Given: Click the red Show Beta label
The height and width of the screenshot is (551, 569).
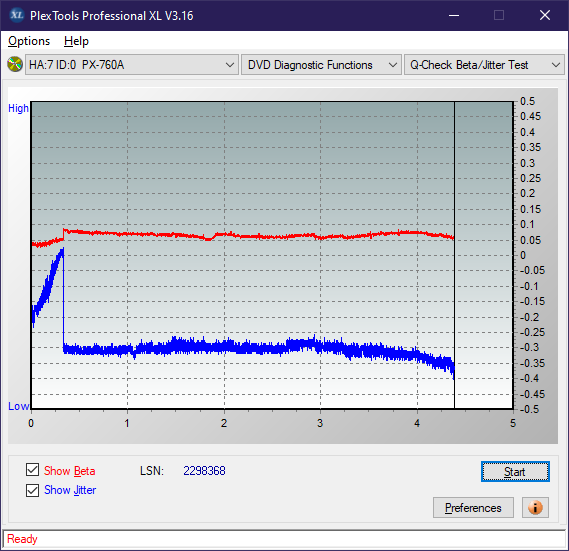Looking at the screenshot, I should [x=70, y=471].
